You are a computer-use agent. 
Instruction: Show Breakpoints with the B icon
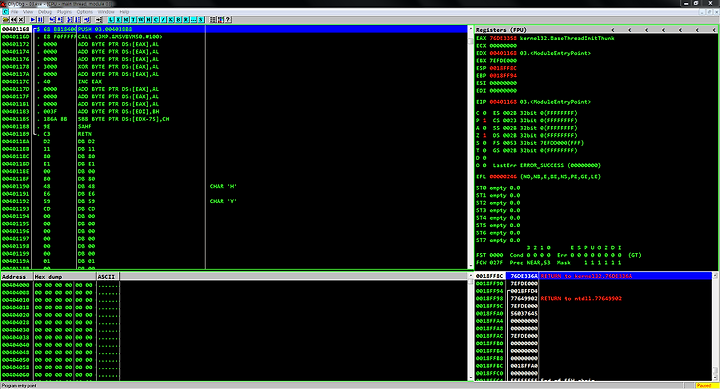coord(178,20)
